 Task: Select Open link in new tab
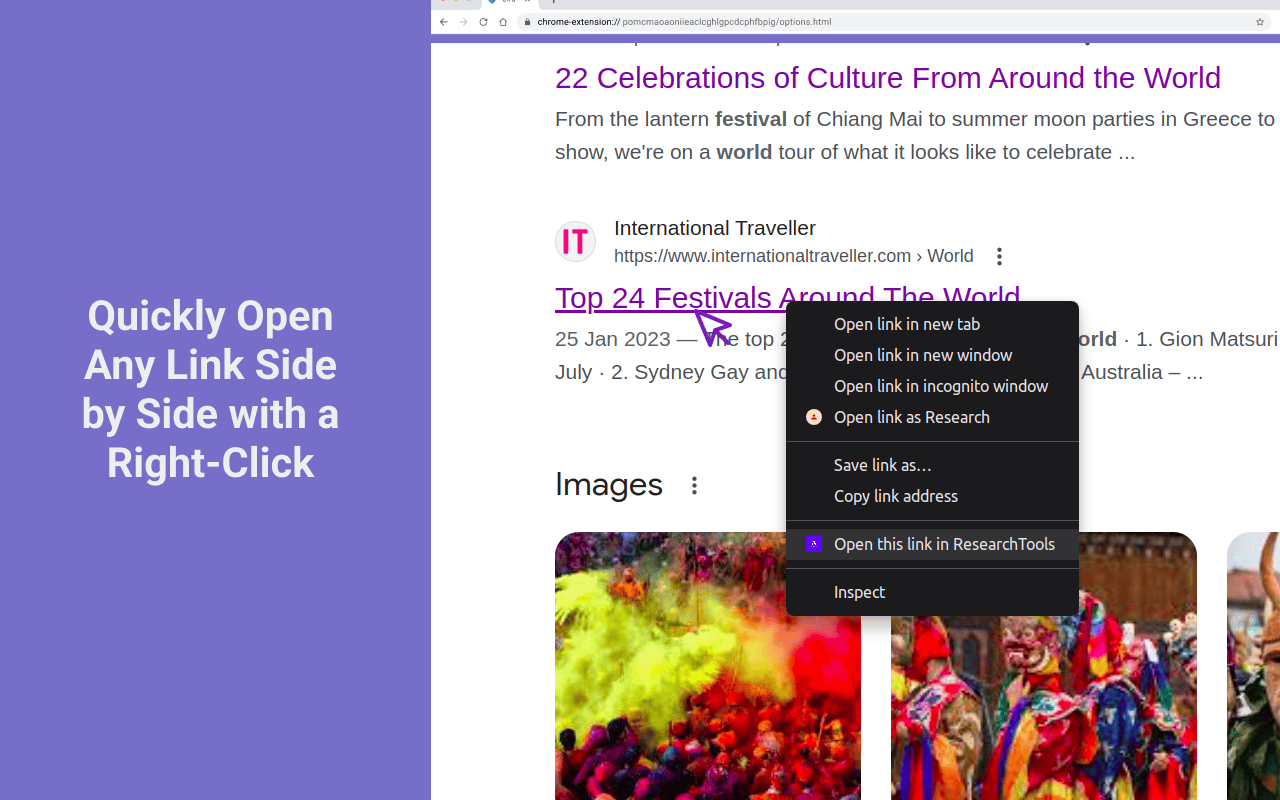[x=906, y=324]
